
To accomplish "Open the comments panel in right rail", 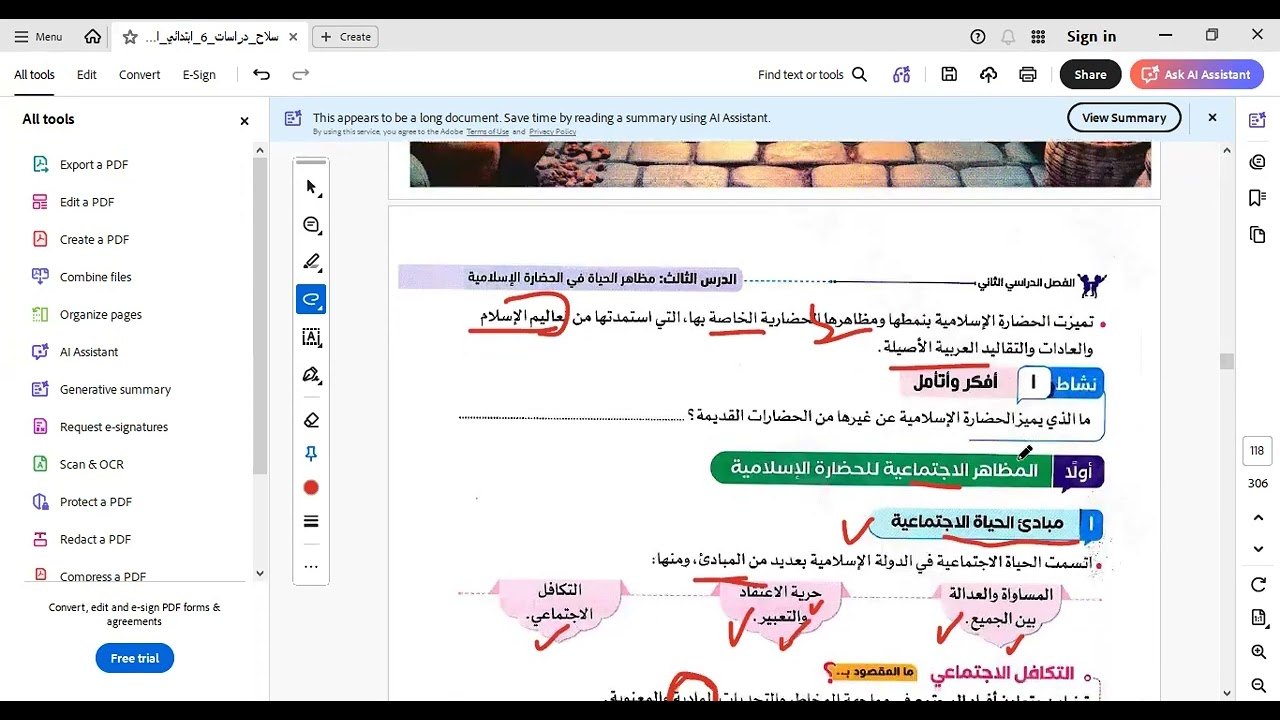I will (1258, 161).
